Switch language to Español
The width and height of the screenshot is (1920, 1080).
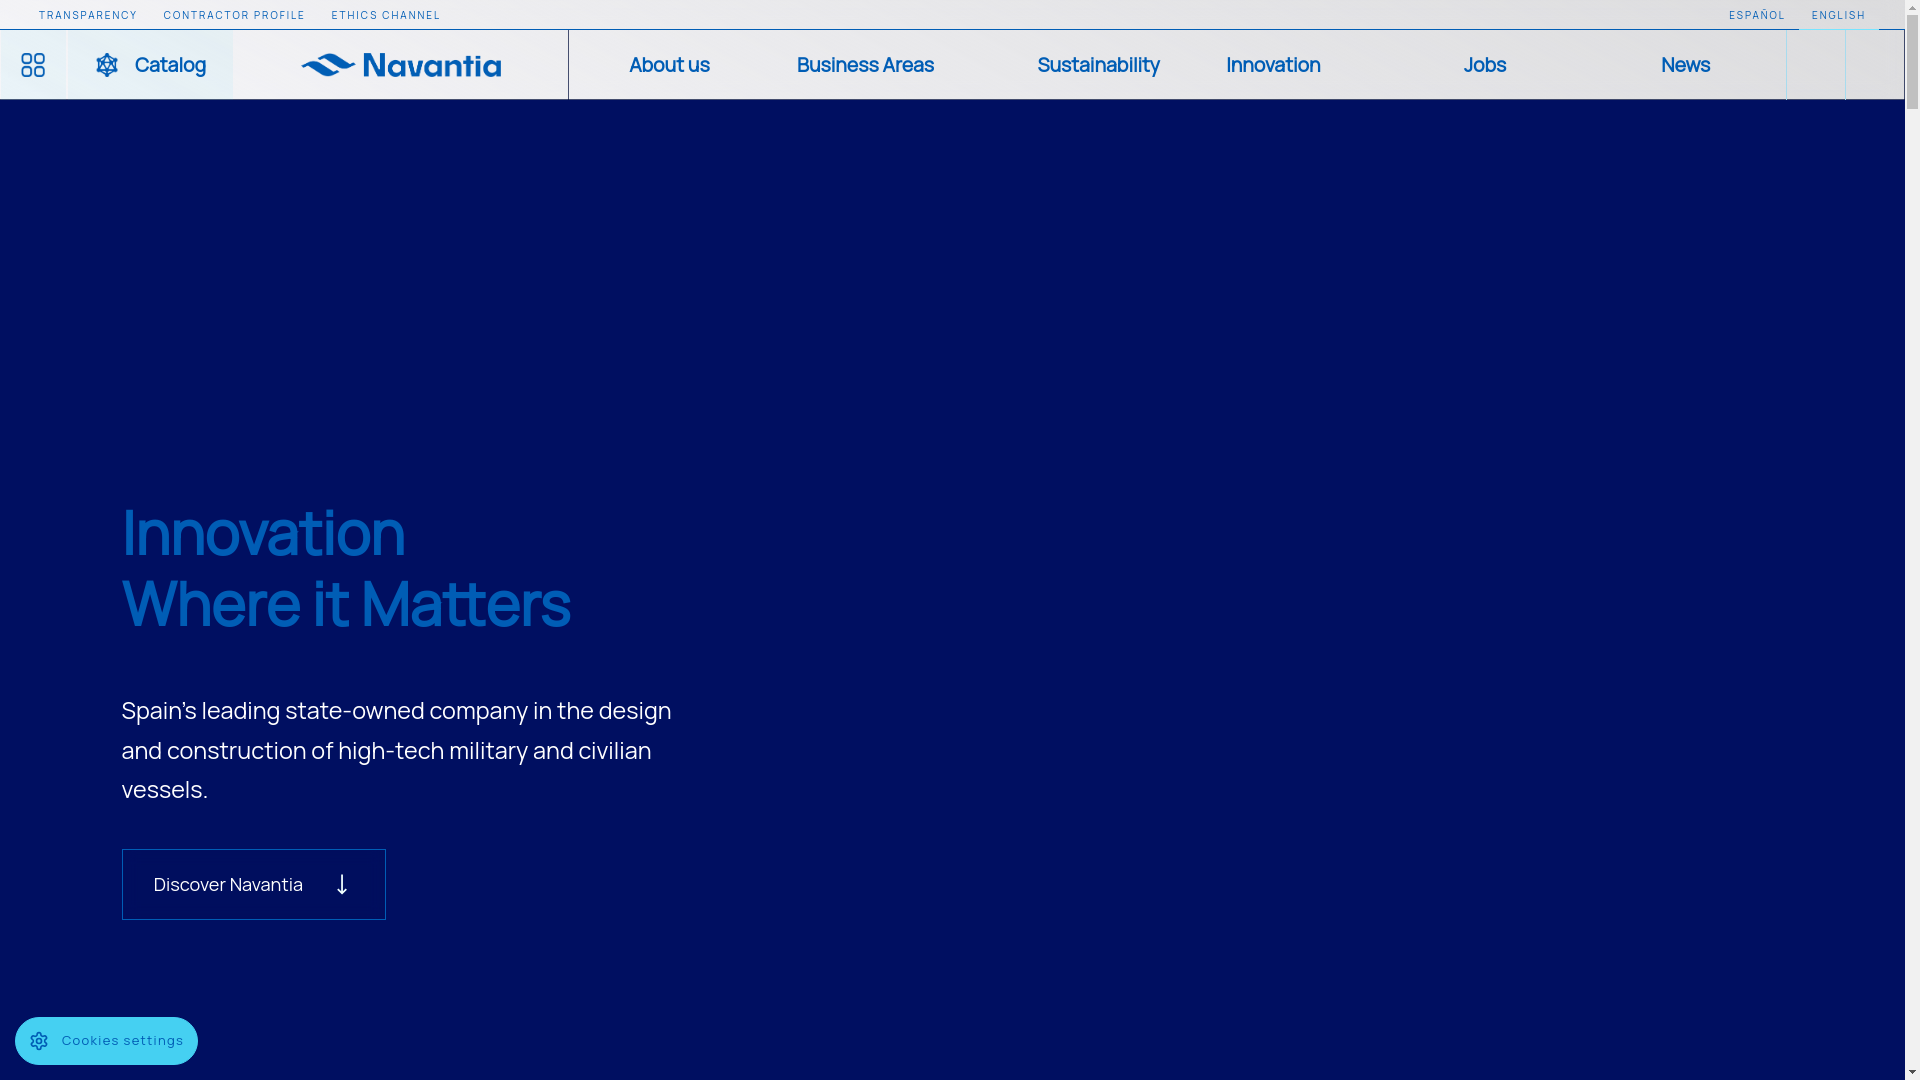(1757, 15)
